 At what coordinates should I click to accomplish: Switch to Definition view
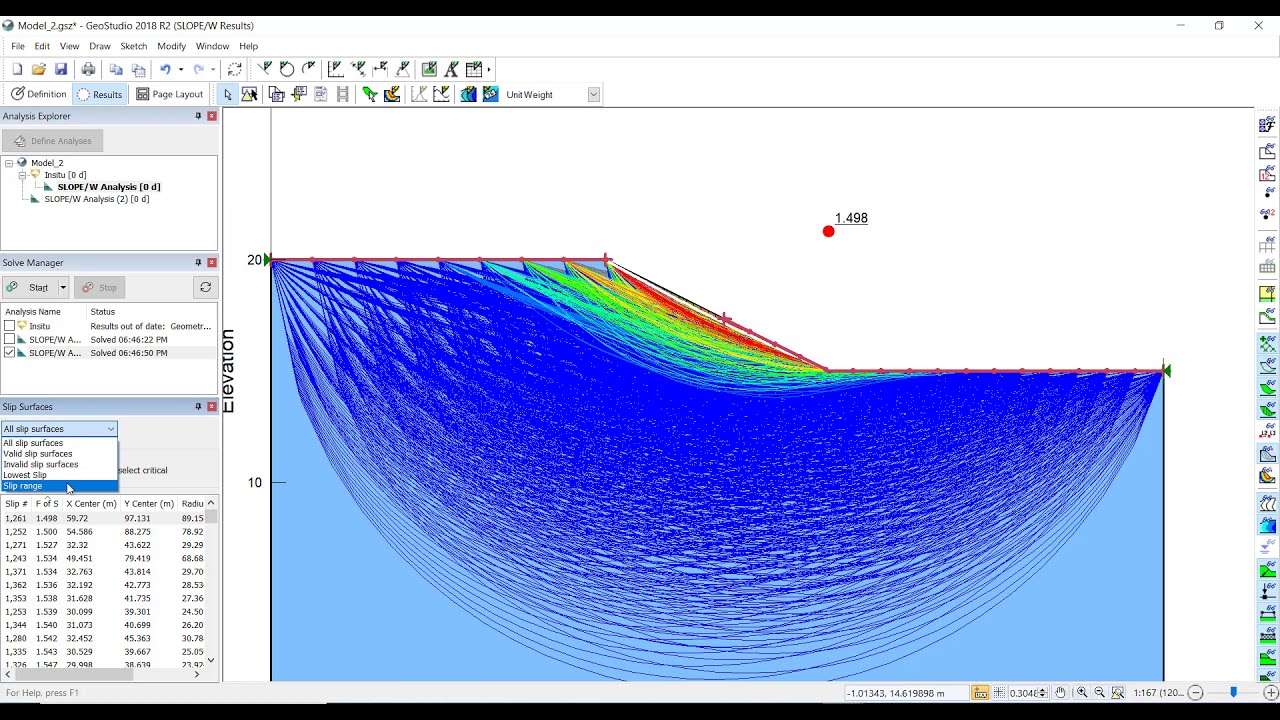pyautogui.click(x=38, y=94)
